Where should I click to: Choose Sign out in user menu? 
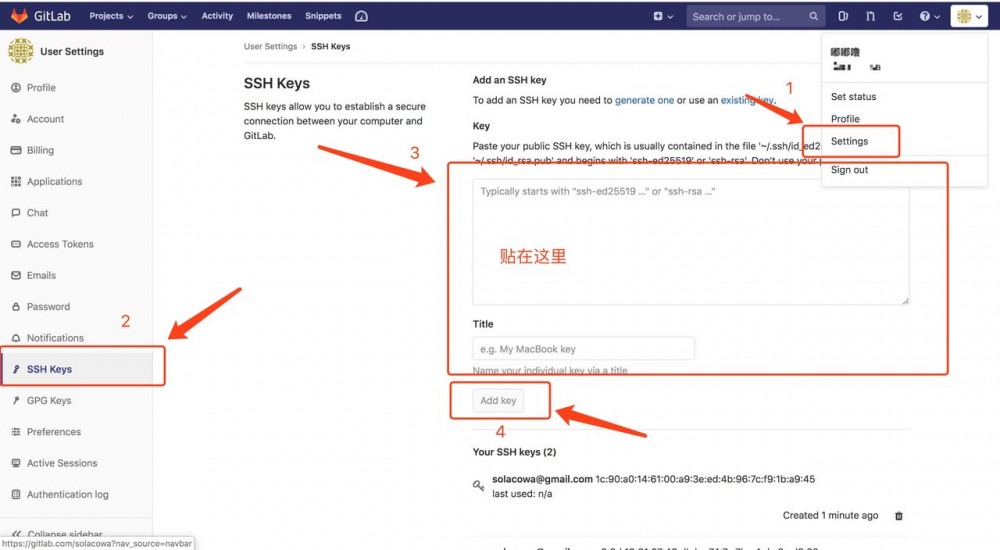(849, 170)
